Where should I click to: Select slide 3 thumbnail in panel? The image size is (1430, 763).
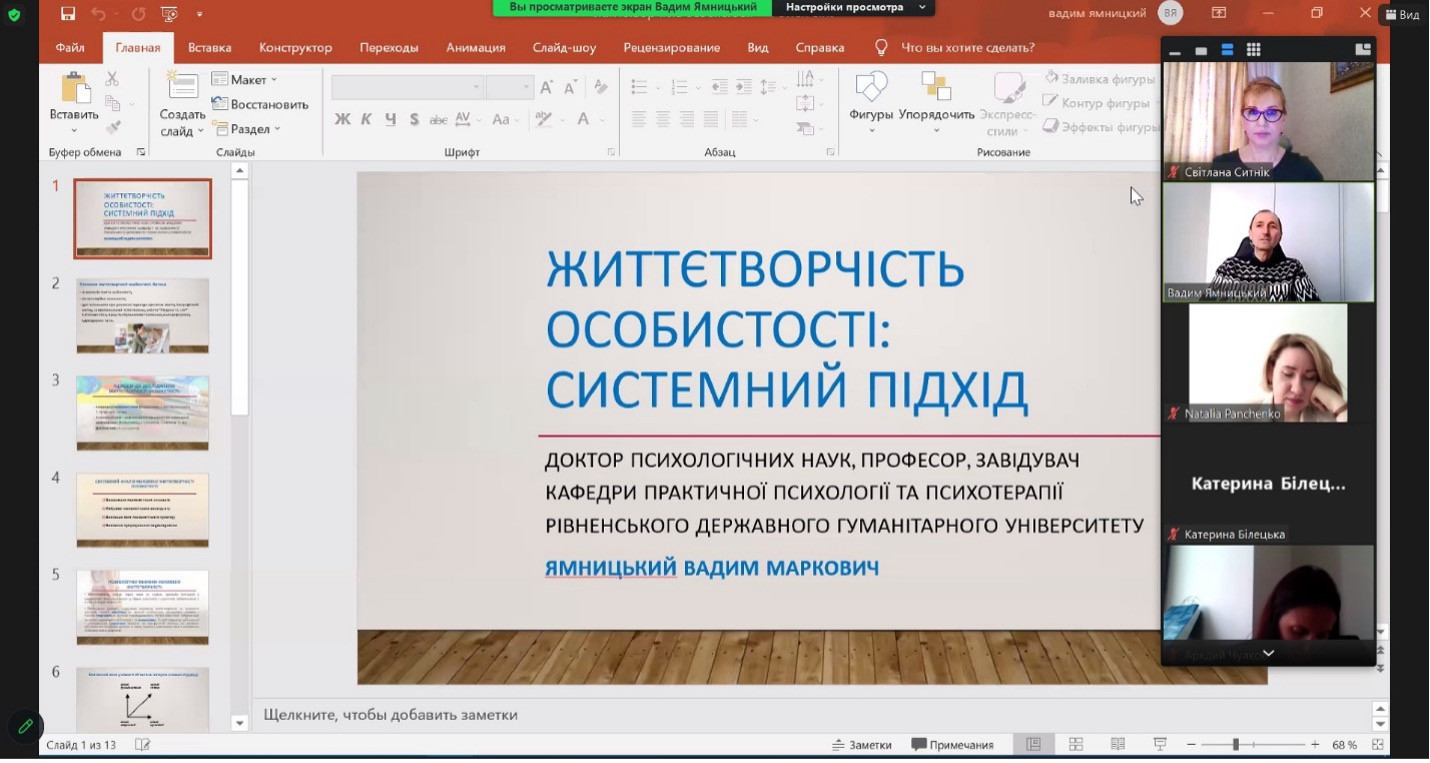pos(142,413)
